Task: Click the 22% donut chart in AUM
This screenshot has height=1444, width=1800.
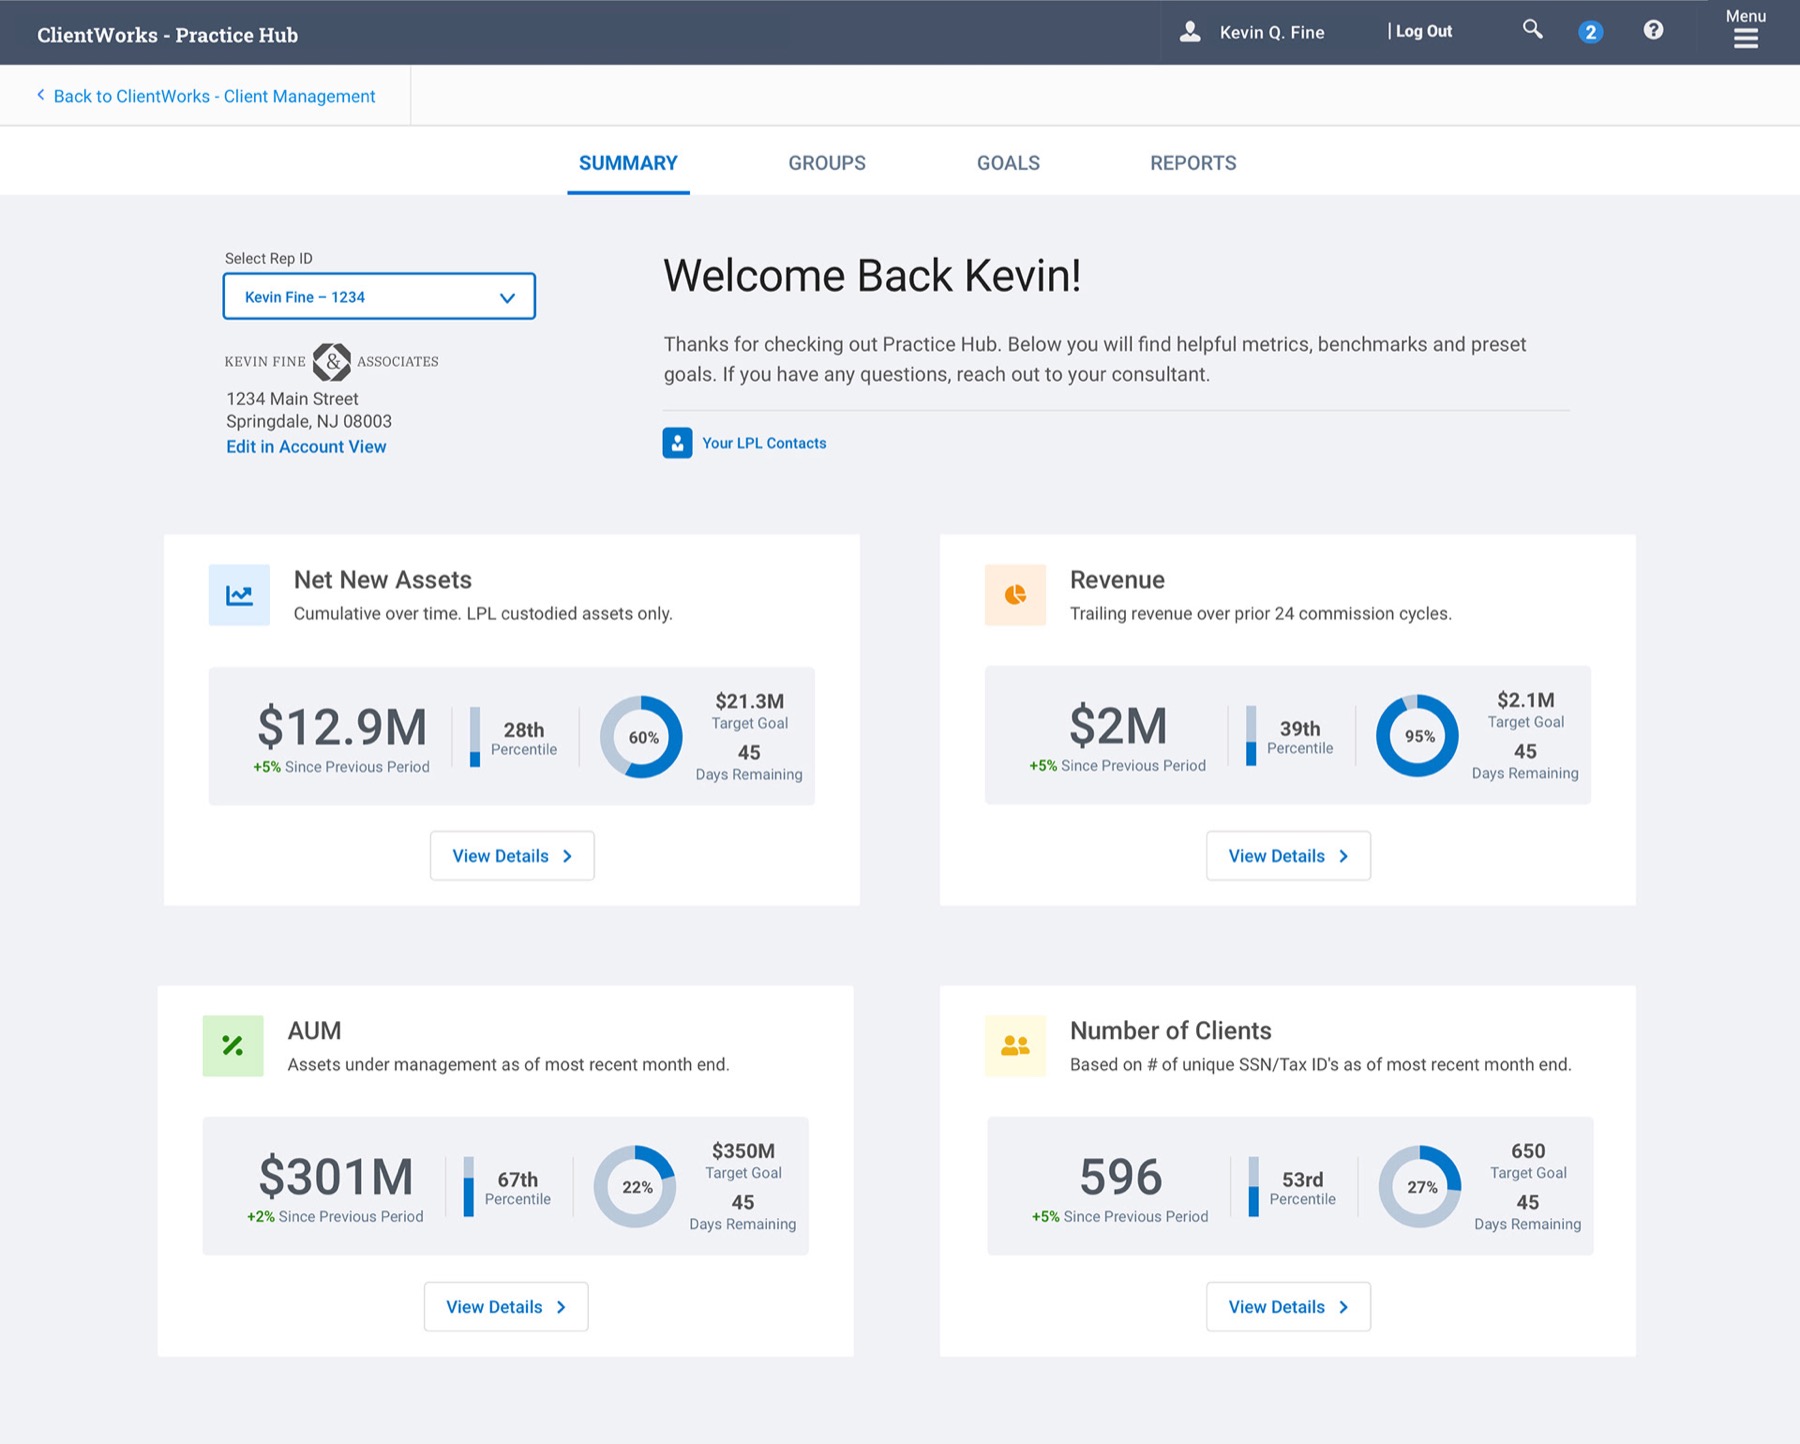Action: click(635, 1187)
